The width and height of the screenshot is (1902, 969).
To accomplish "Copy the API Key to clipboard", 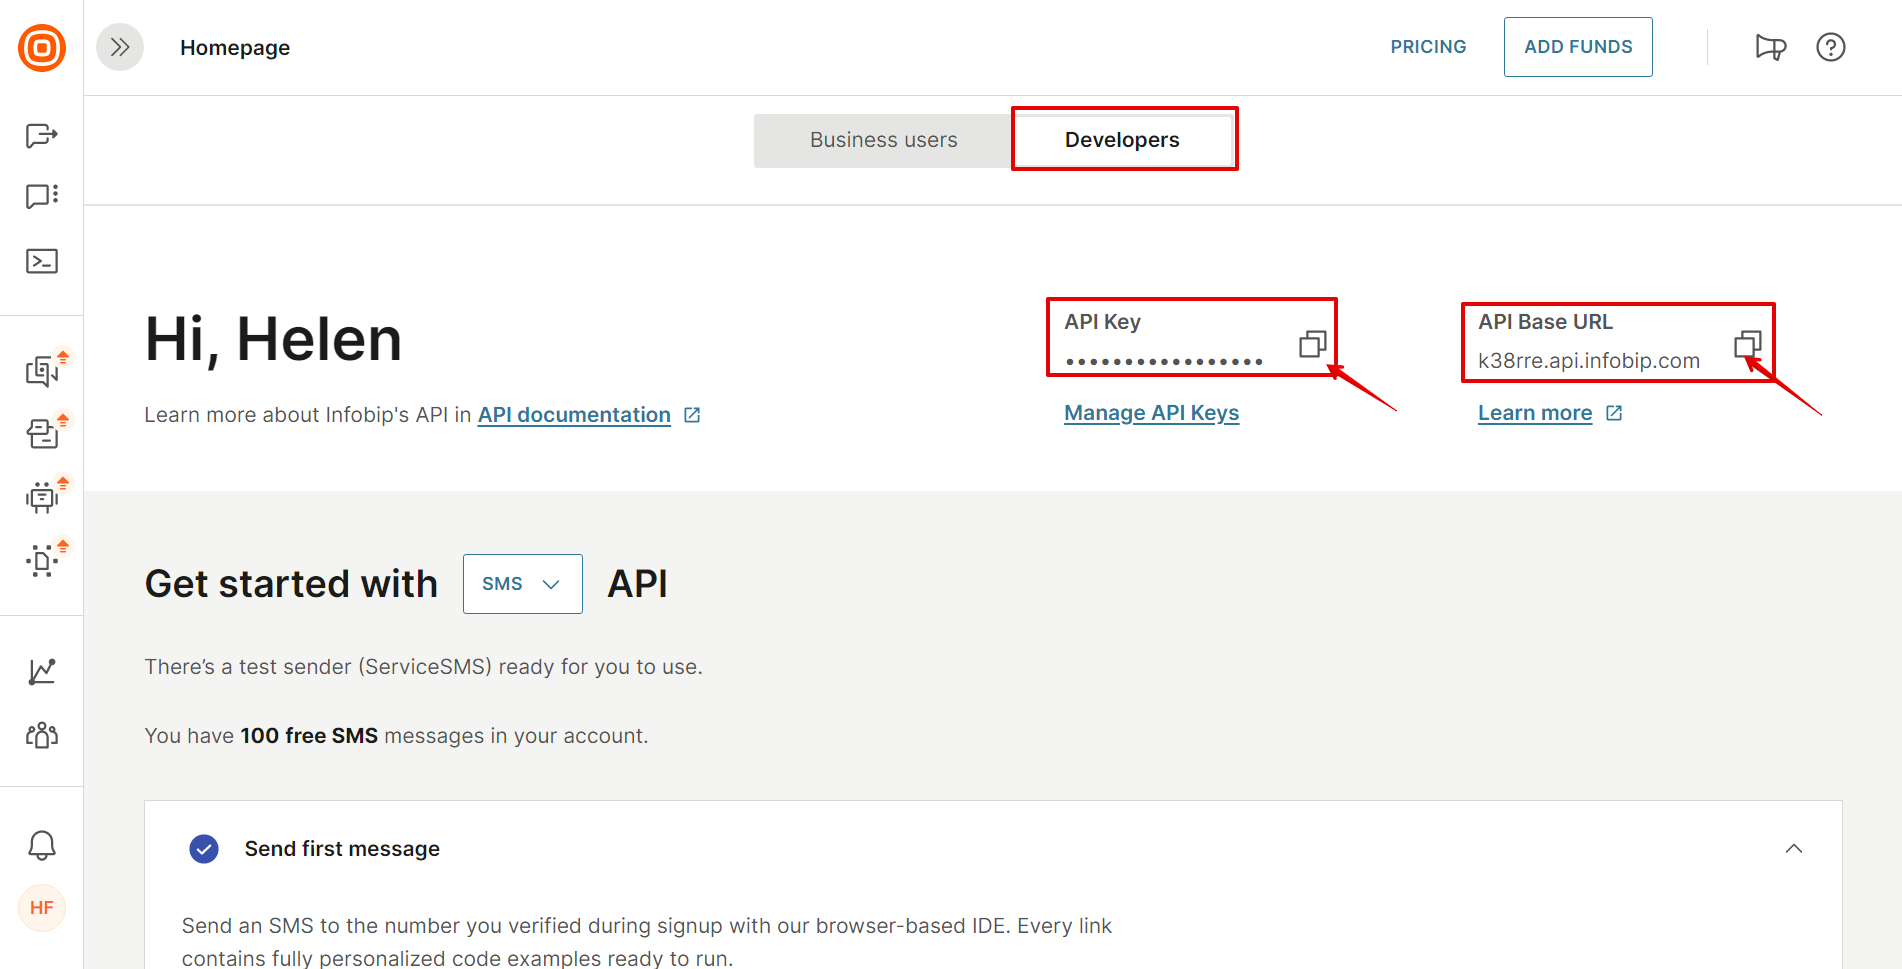I will [x=1312, y=344].
